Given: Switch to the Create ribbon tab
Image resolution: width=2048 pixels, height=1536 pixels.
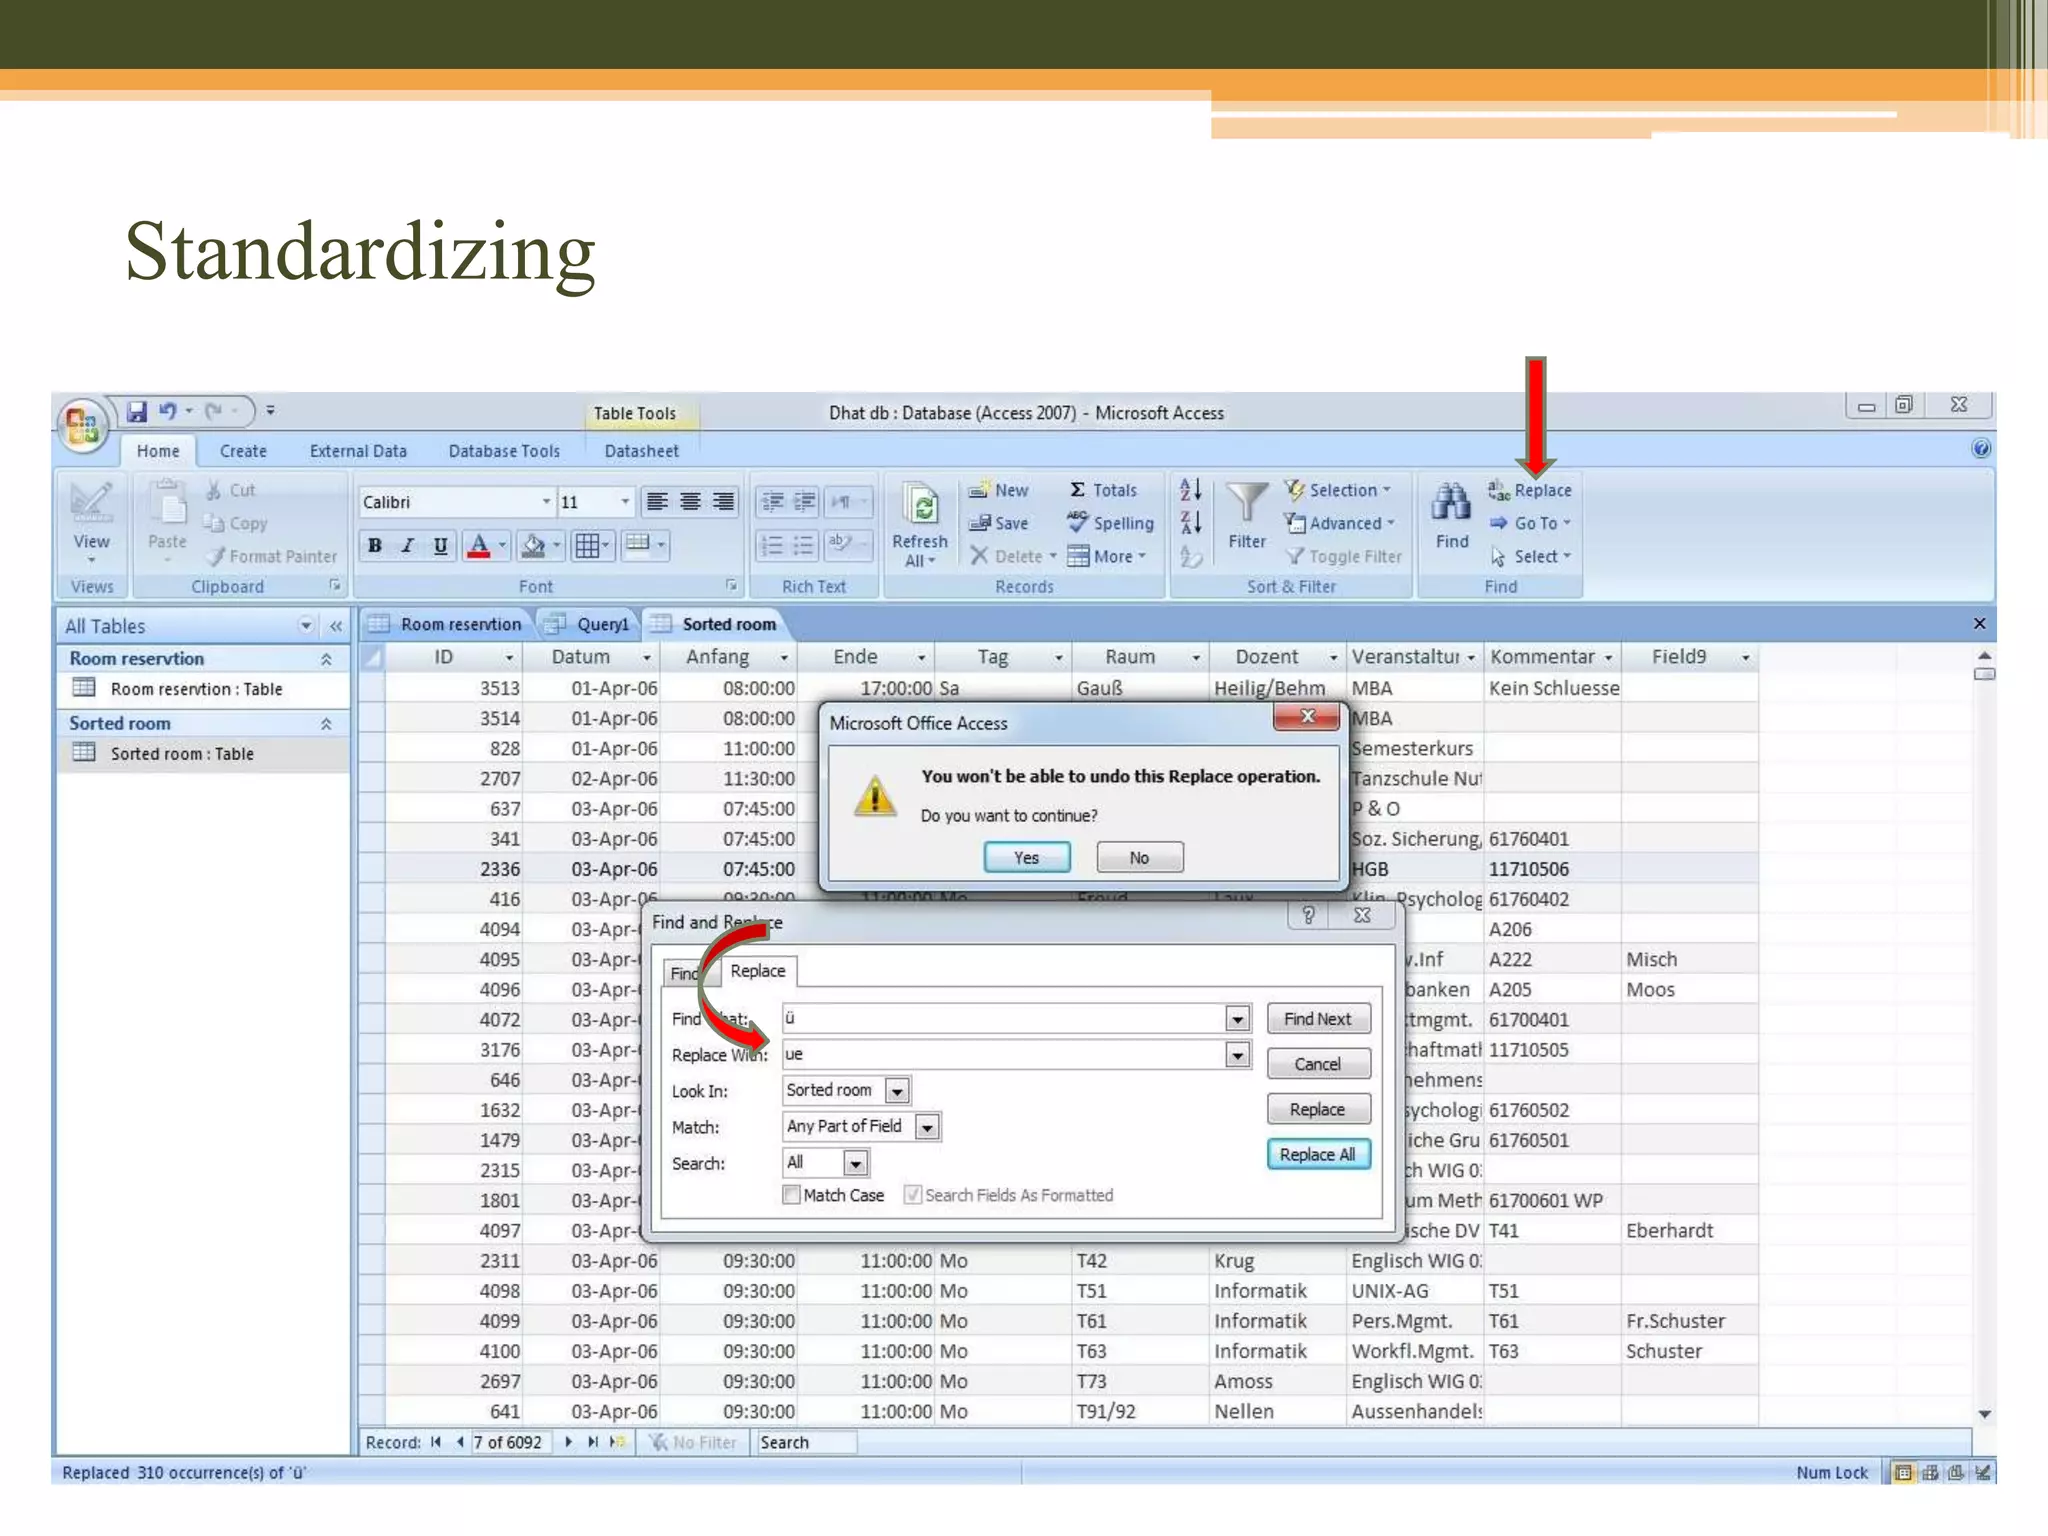Looking at the screenshot, I should pyautogui.click(x=243, y=451).
